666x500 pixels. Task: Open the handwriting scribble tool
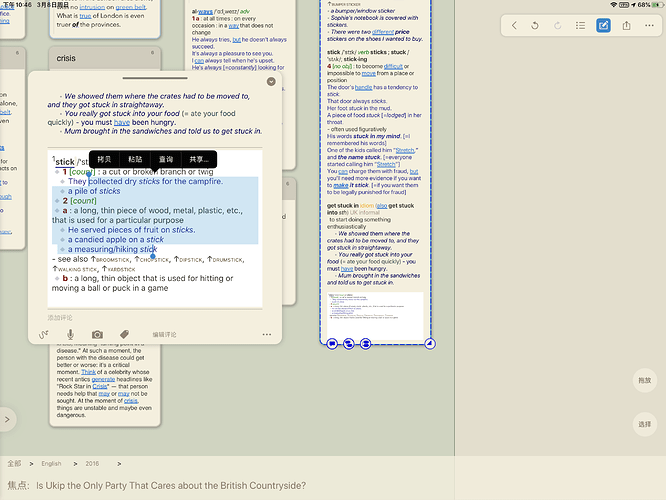(x=43, y=335)
